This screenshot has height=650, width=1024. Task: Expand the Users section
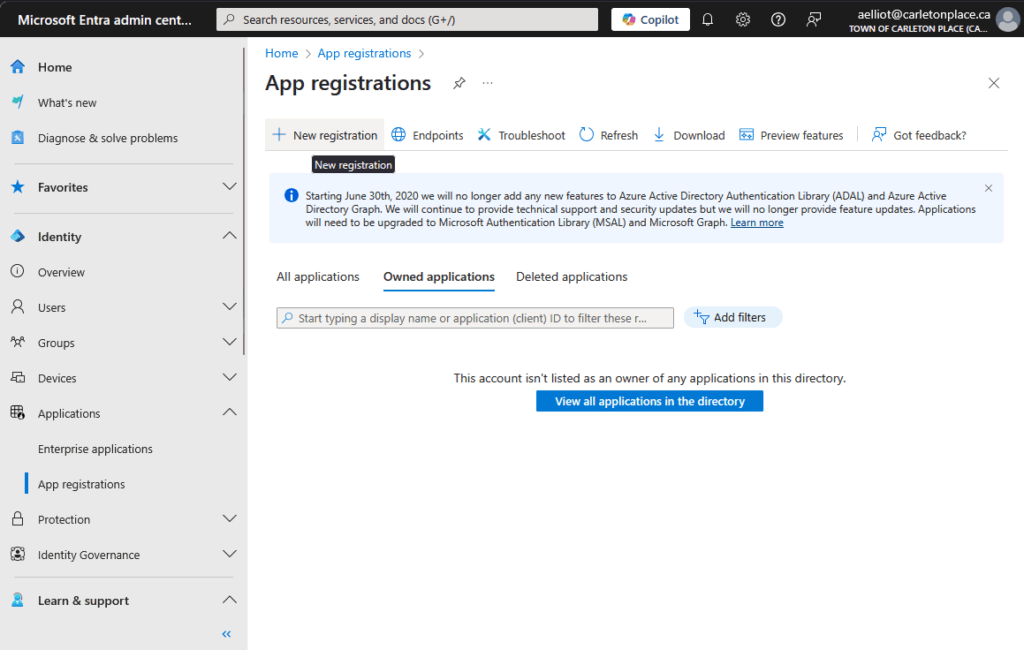pyautogui.click(x=229, y=307)
